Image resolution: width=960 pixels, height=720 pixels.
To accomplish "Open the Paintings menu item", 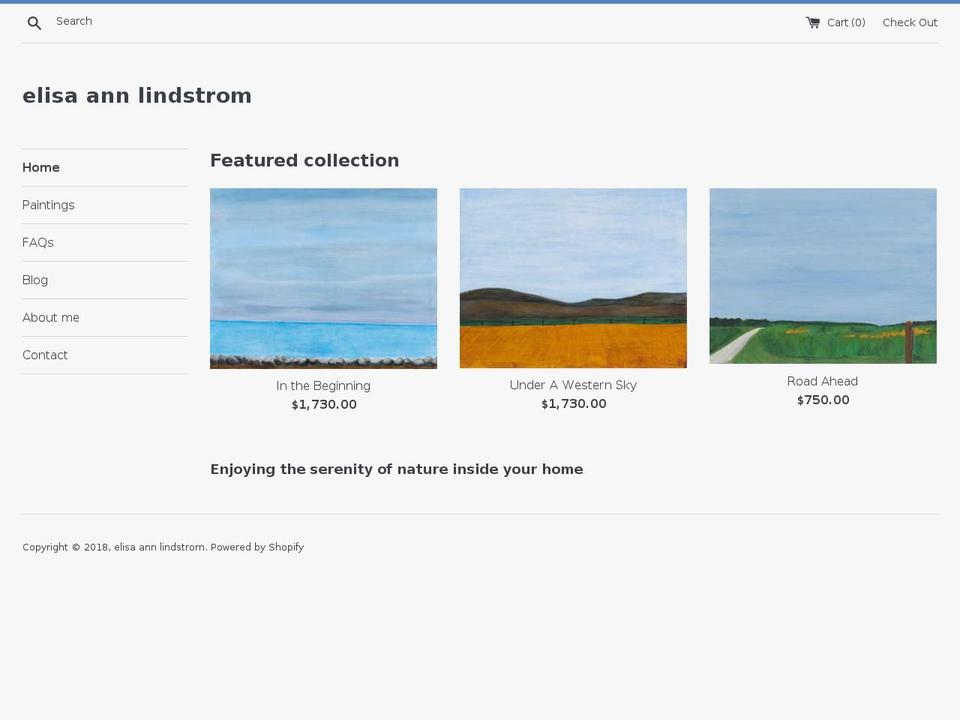I will [x=48, y=205].
